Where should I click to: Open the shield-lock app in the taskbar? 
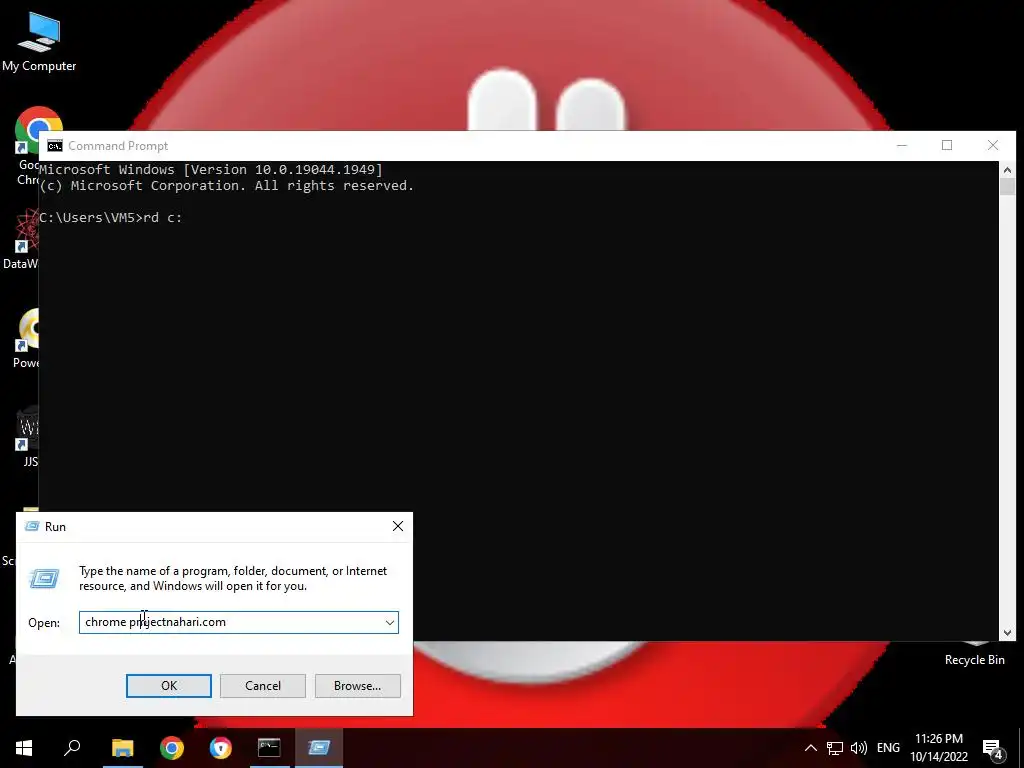pyautogui.click(x=221, y=748)
